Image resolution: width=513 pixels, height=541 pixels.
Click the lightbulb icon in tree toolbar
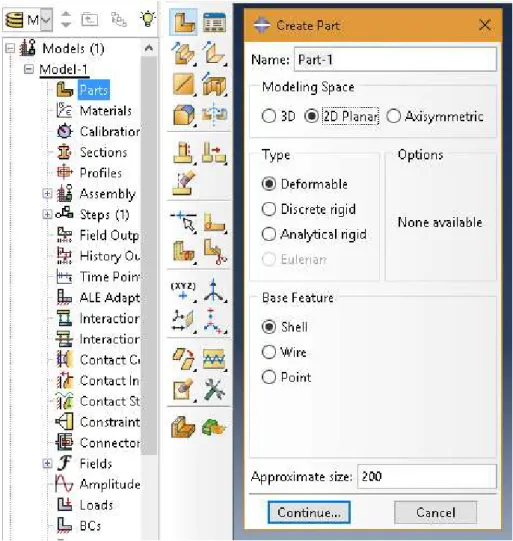(148, 19)
